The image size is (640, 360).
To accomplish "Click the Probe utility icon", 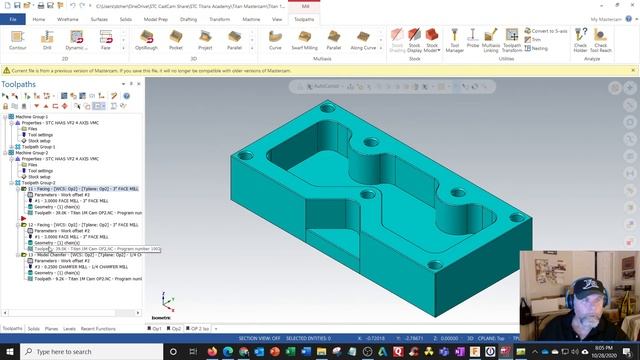I will (473, 39).
